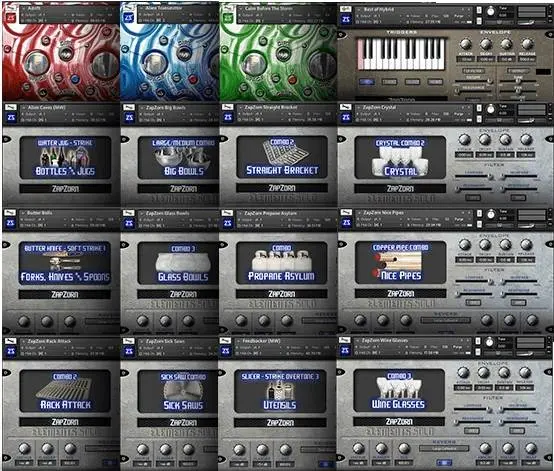Click the Sustain envelope knob in Nice Pipes
554x471 pixels.
pos(506,245)
